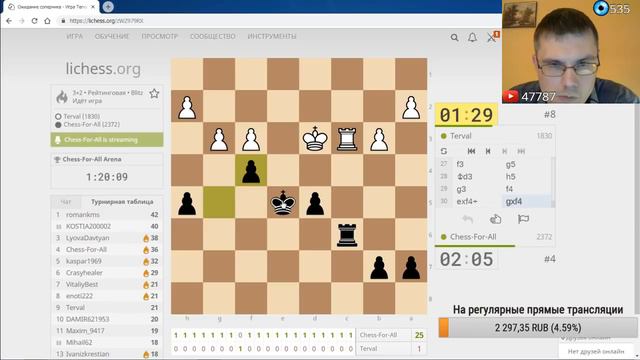Image resolution: width=640 pixels, height=360 pixels.
Task: Open the friends online box
Action: 596,351
